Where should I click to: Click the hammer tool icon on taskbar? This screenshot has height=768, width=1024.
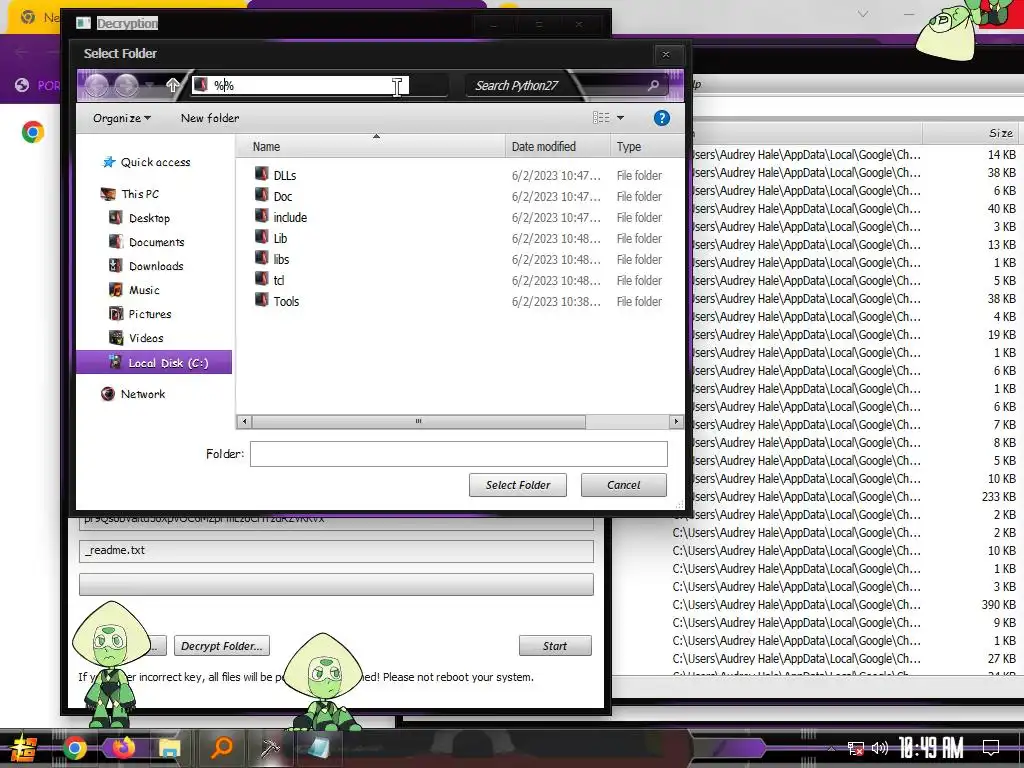270,748
